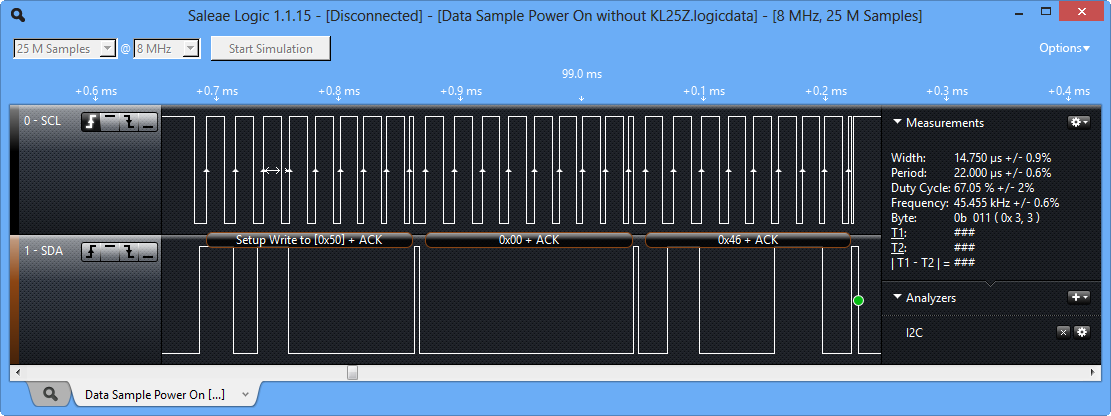Screen dimensions: 1111x416
Task: Select falling edge trigger on SDA channel
Action: [129, 253]
